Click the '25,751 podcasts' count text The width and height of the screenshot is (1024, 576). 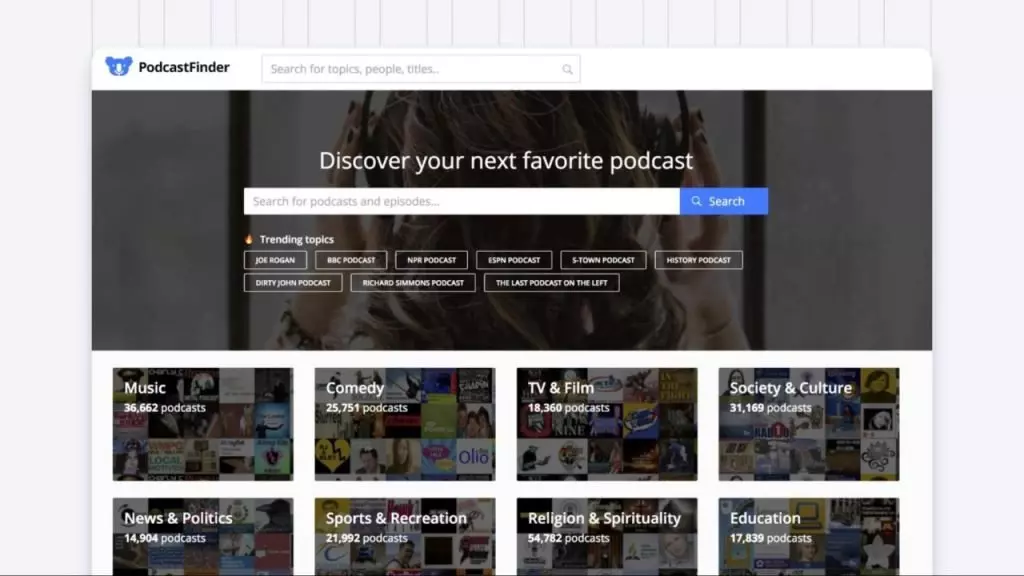click(x=366, y=408)
